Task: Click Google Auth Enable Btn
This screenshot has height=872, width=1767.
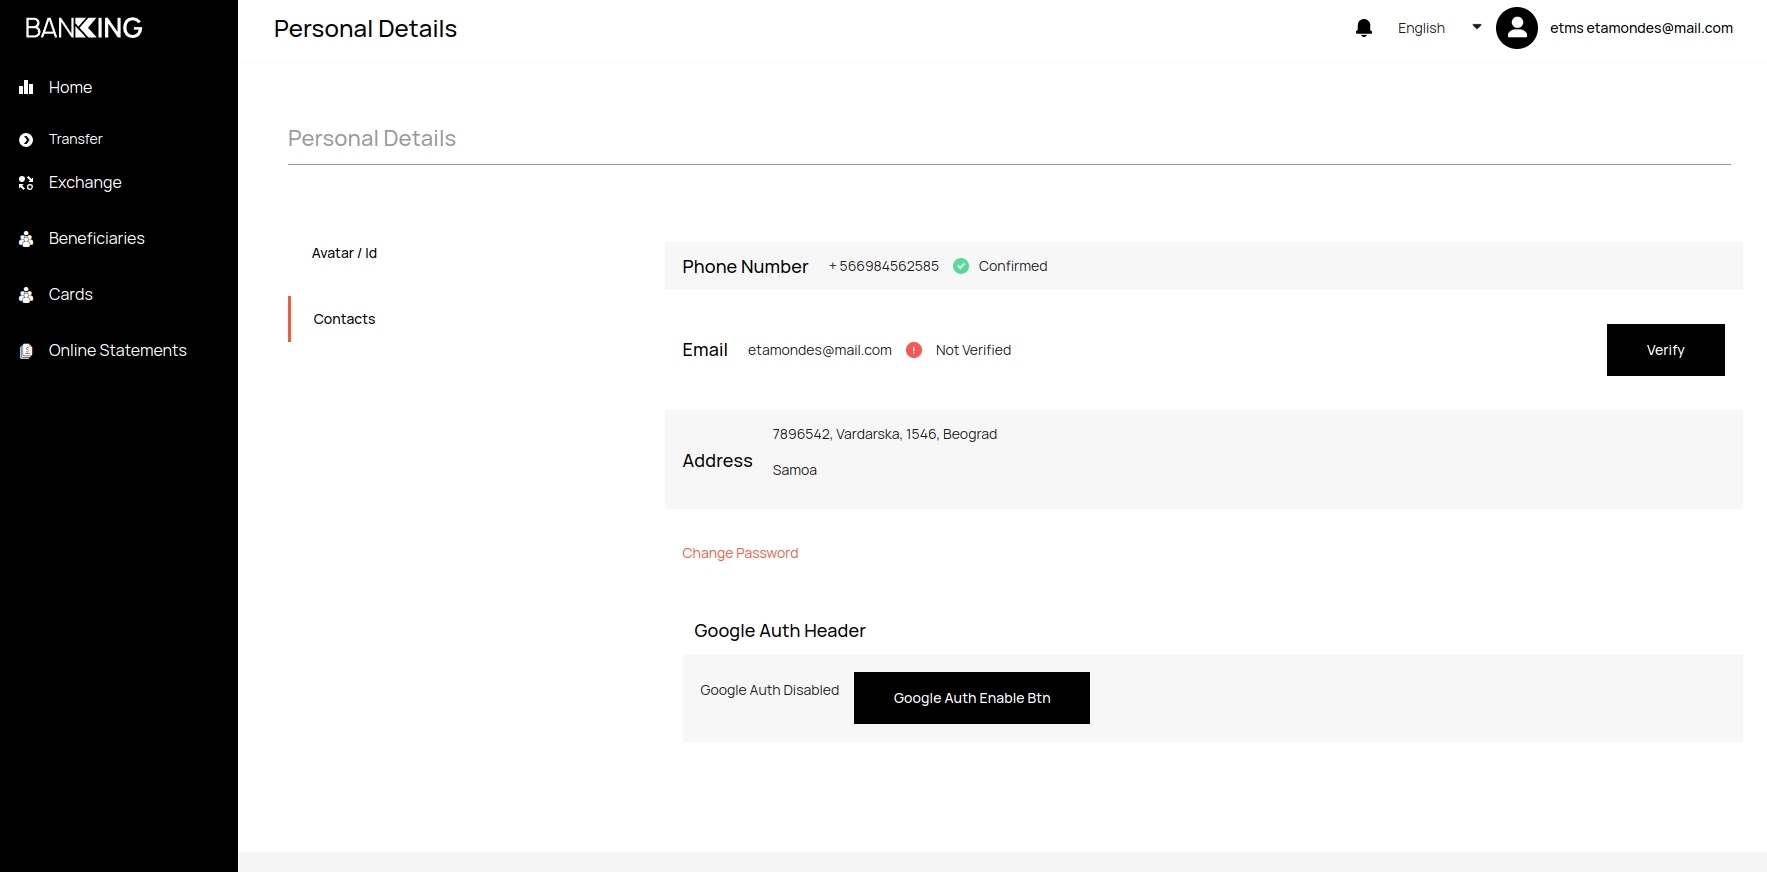Action: click(972, 698)
